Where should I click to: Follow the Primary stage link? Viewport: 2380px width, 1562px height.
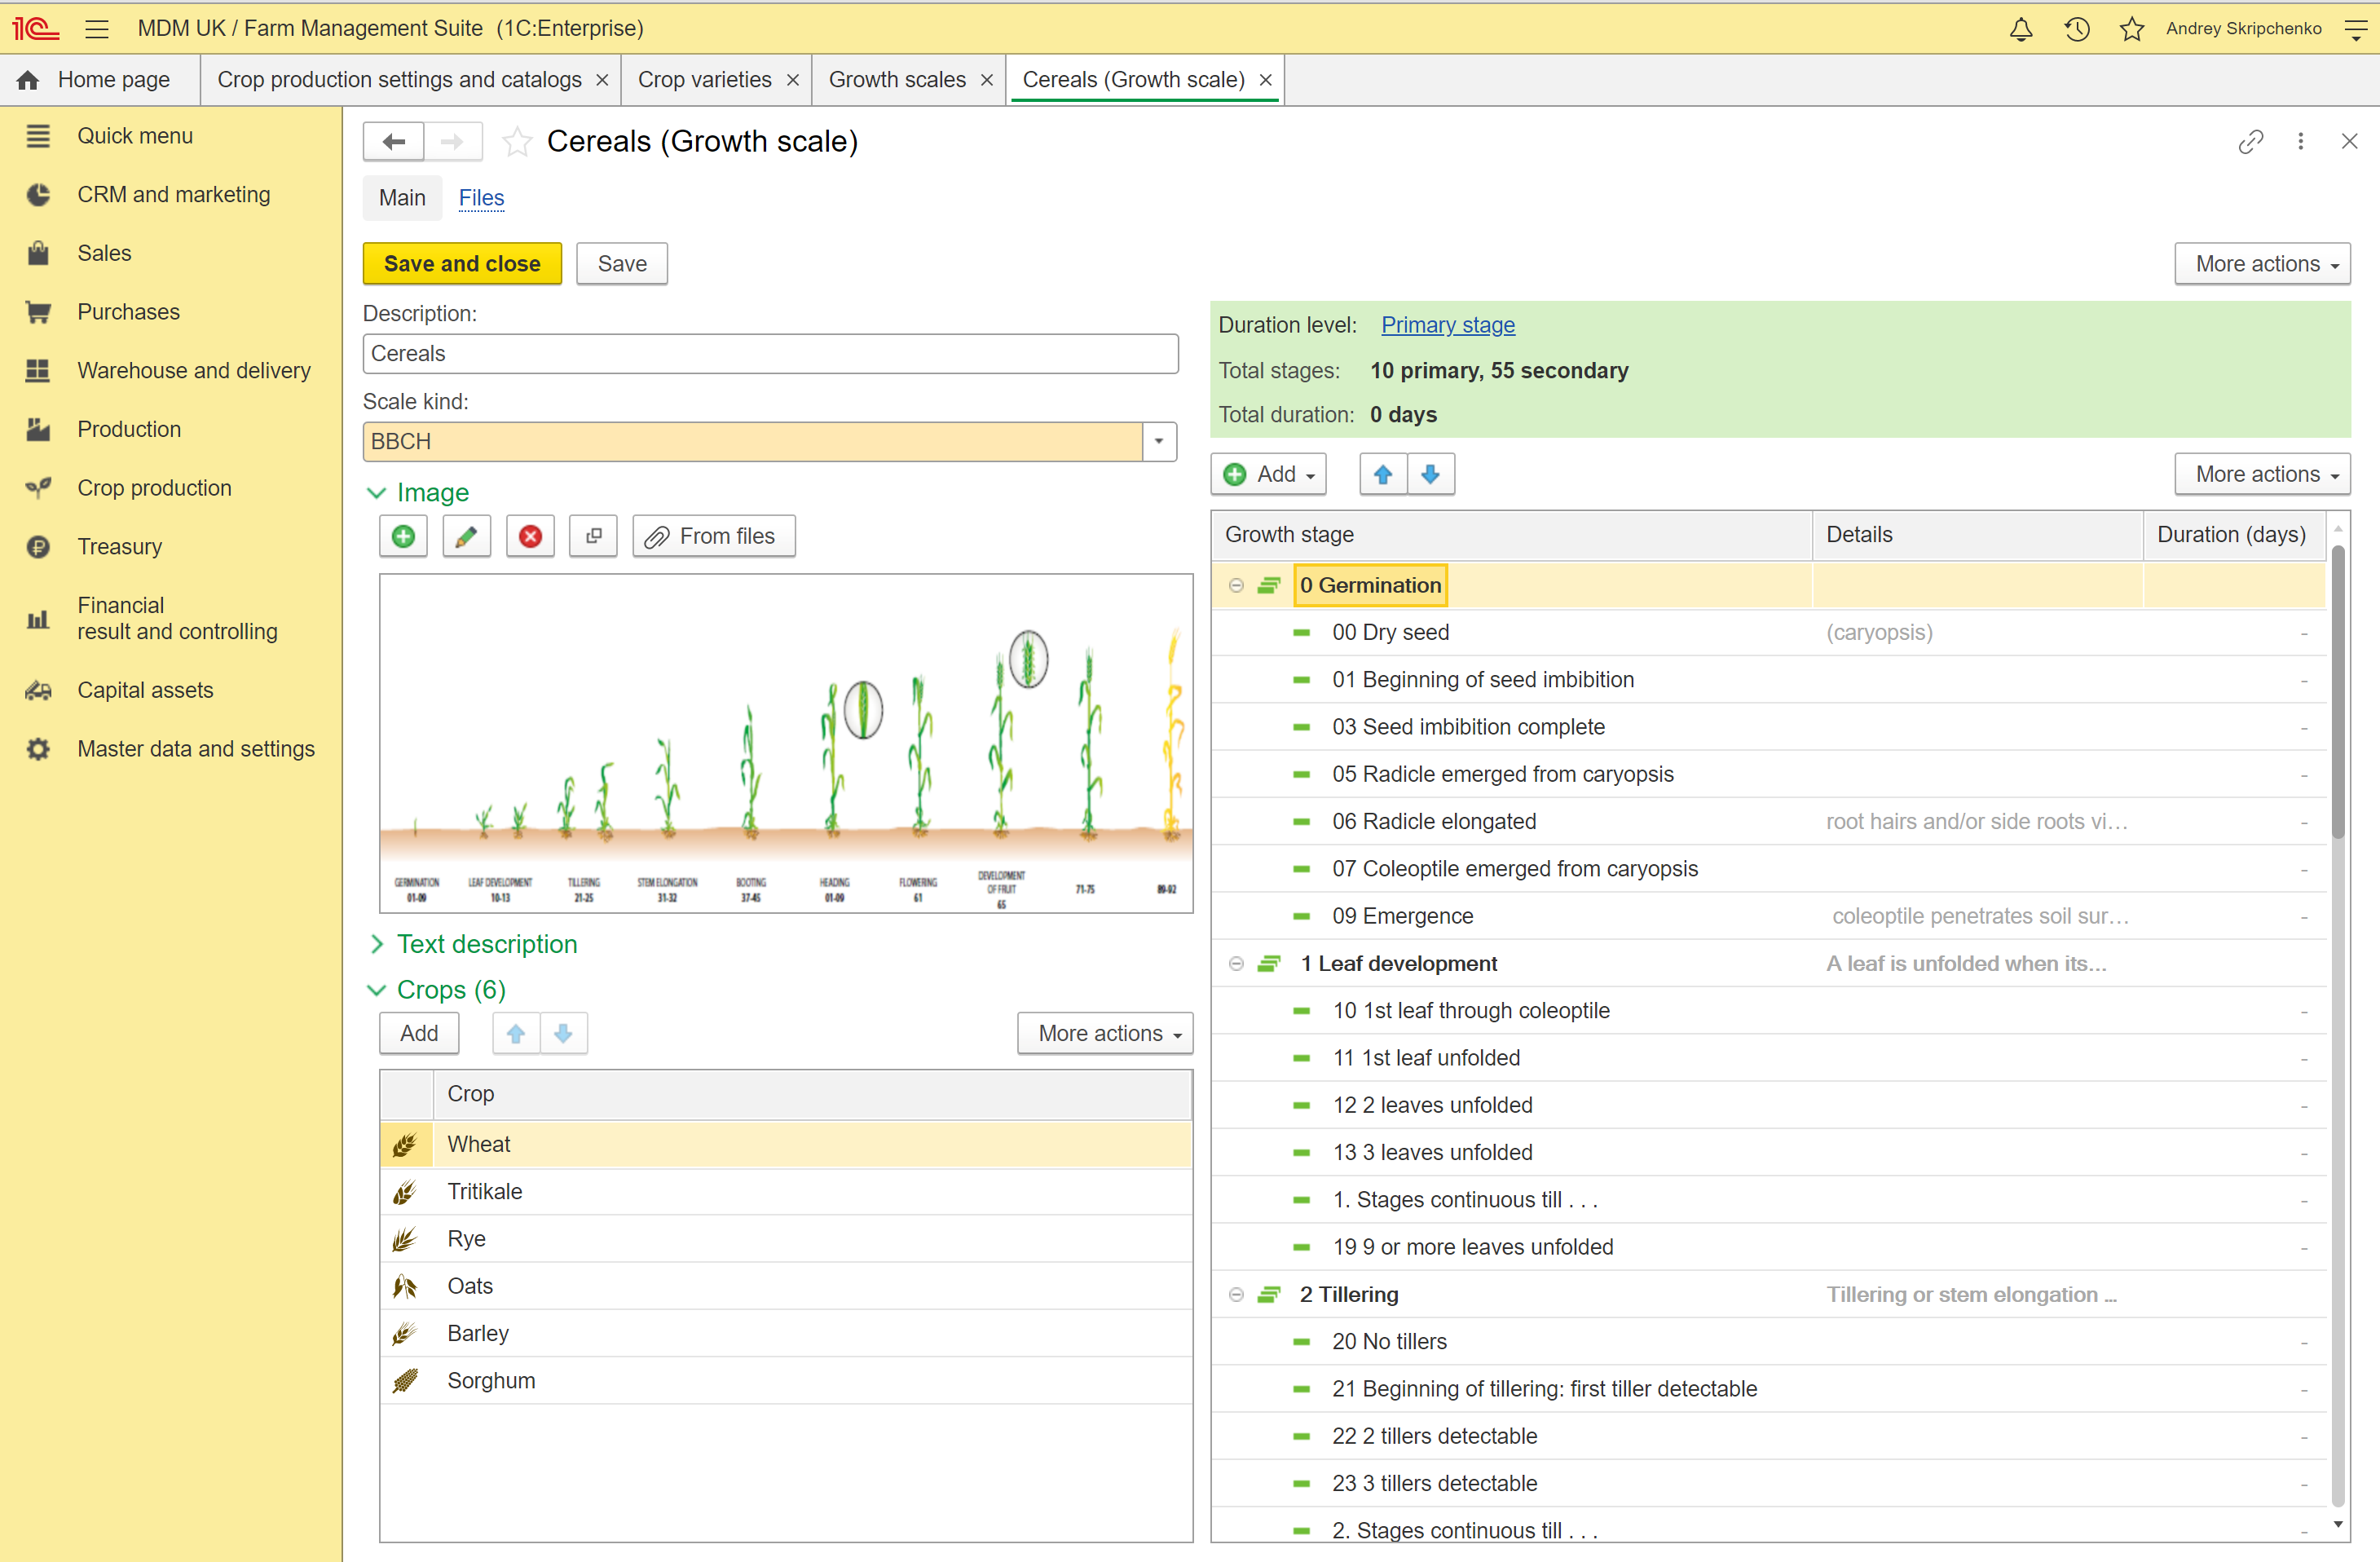tap(1447, 325)
